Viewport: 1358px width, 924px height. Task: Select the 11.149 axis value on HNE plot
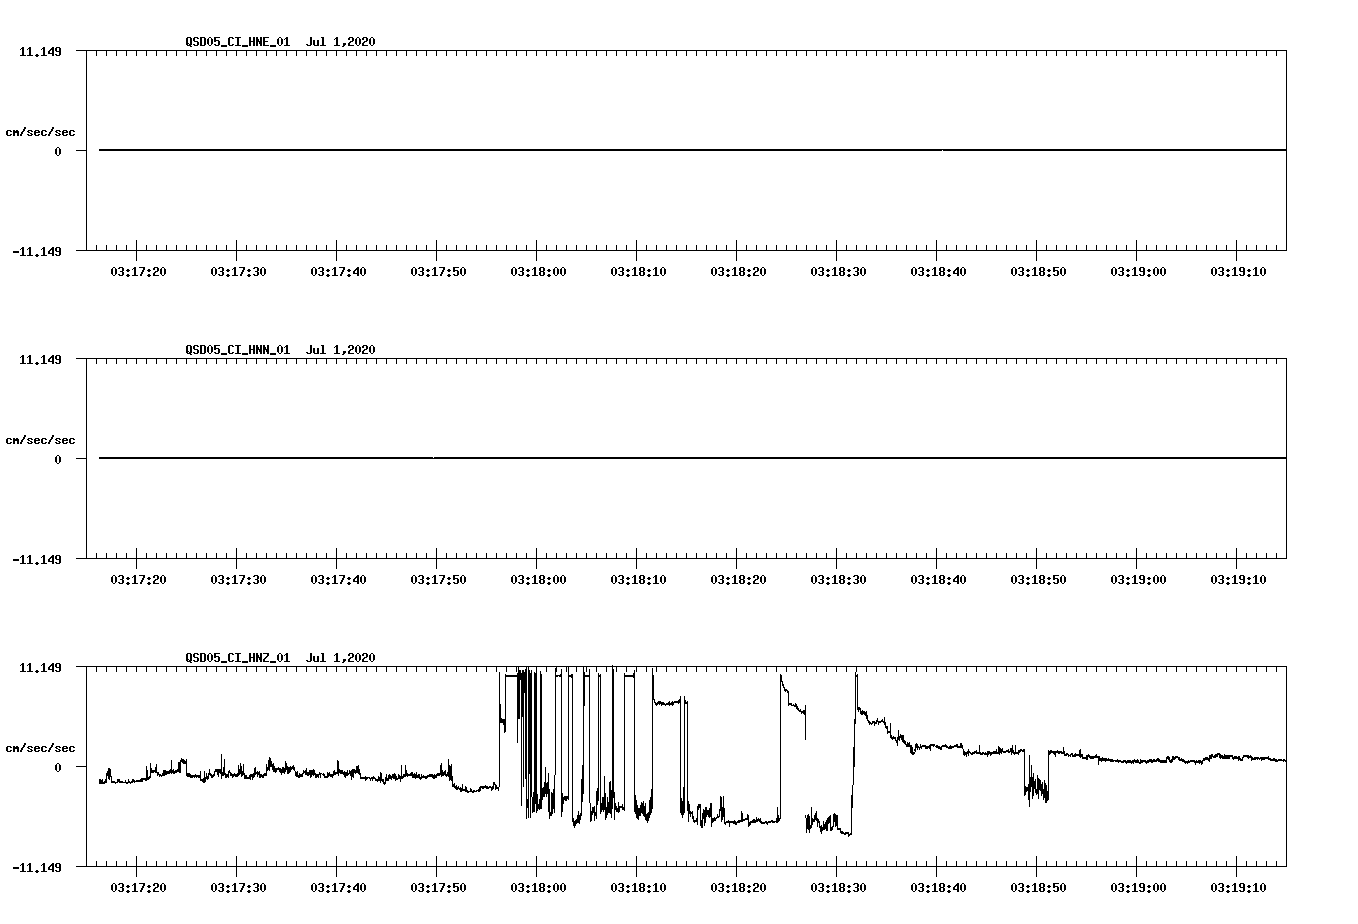coord(40,51)
